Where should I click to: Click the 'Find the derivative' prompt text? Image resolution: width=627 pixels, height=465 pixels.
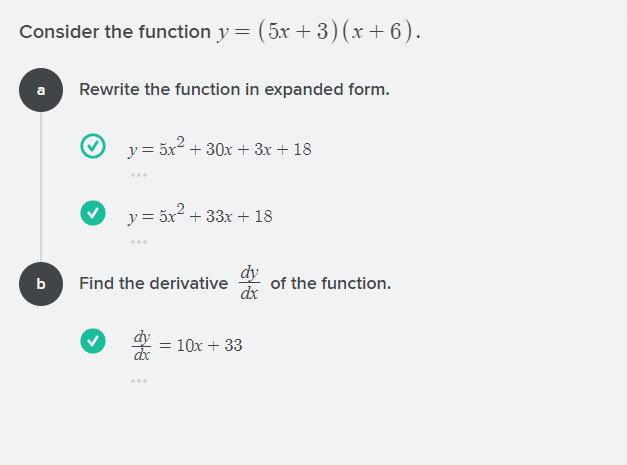(153, 284)
